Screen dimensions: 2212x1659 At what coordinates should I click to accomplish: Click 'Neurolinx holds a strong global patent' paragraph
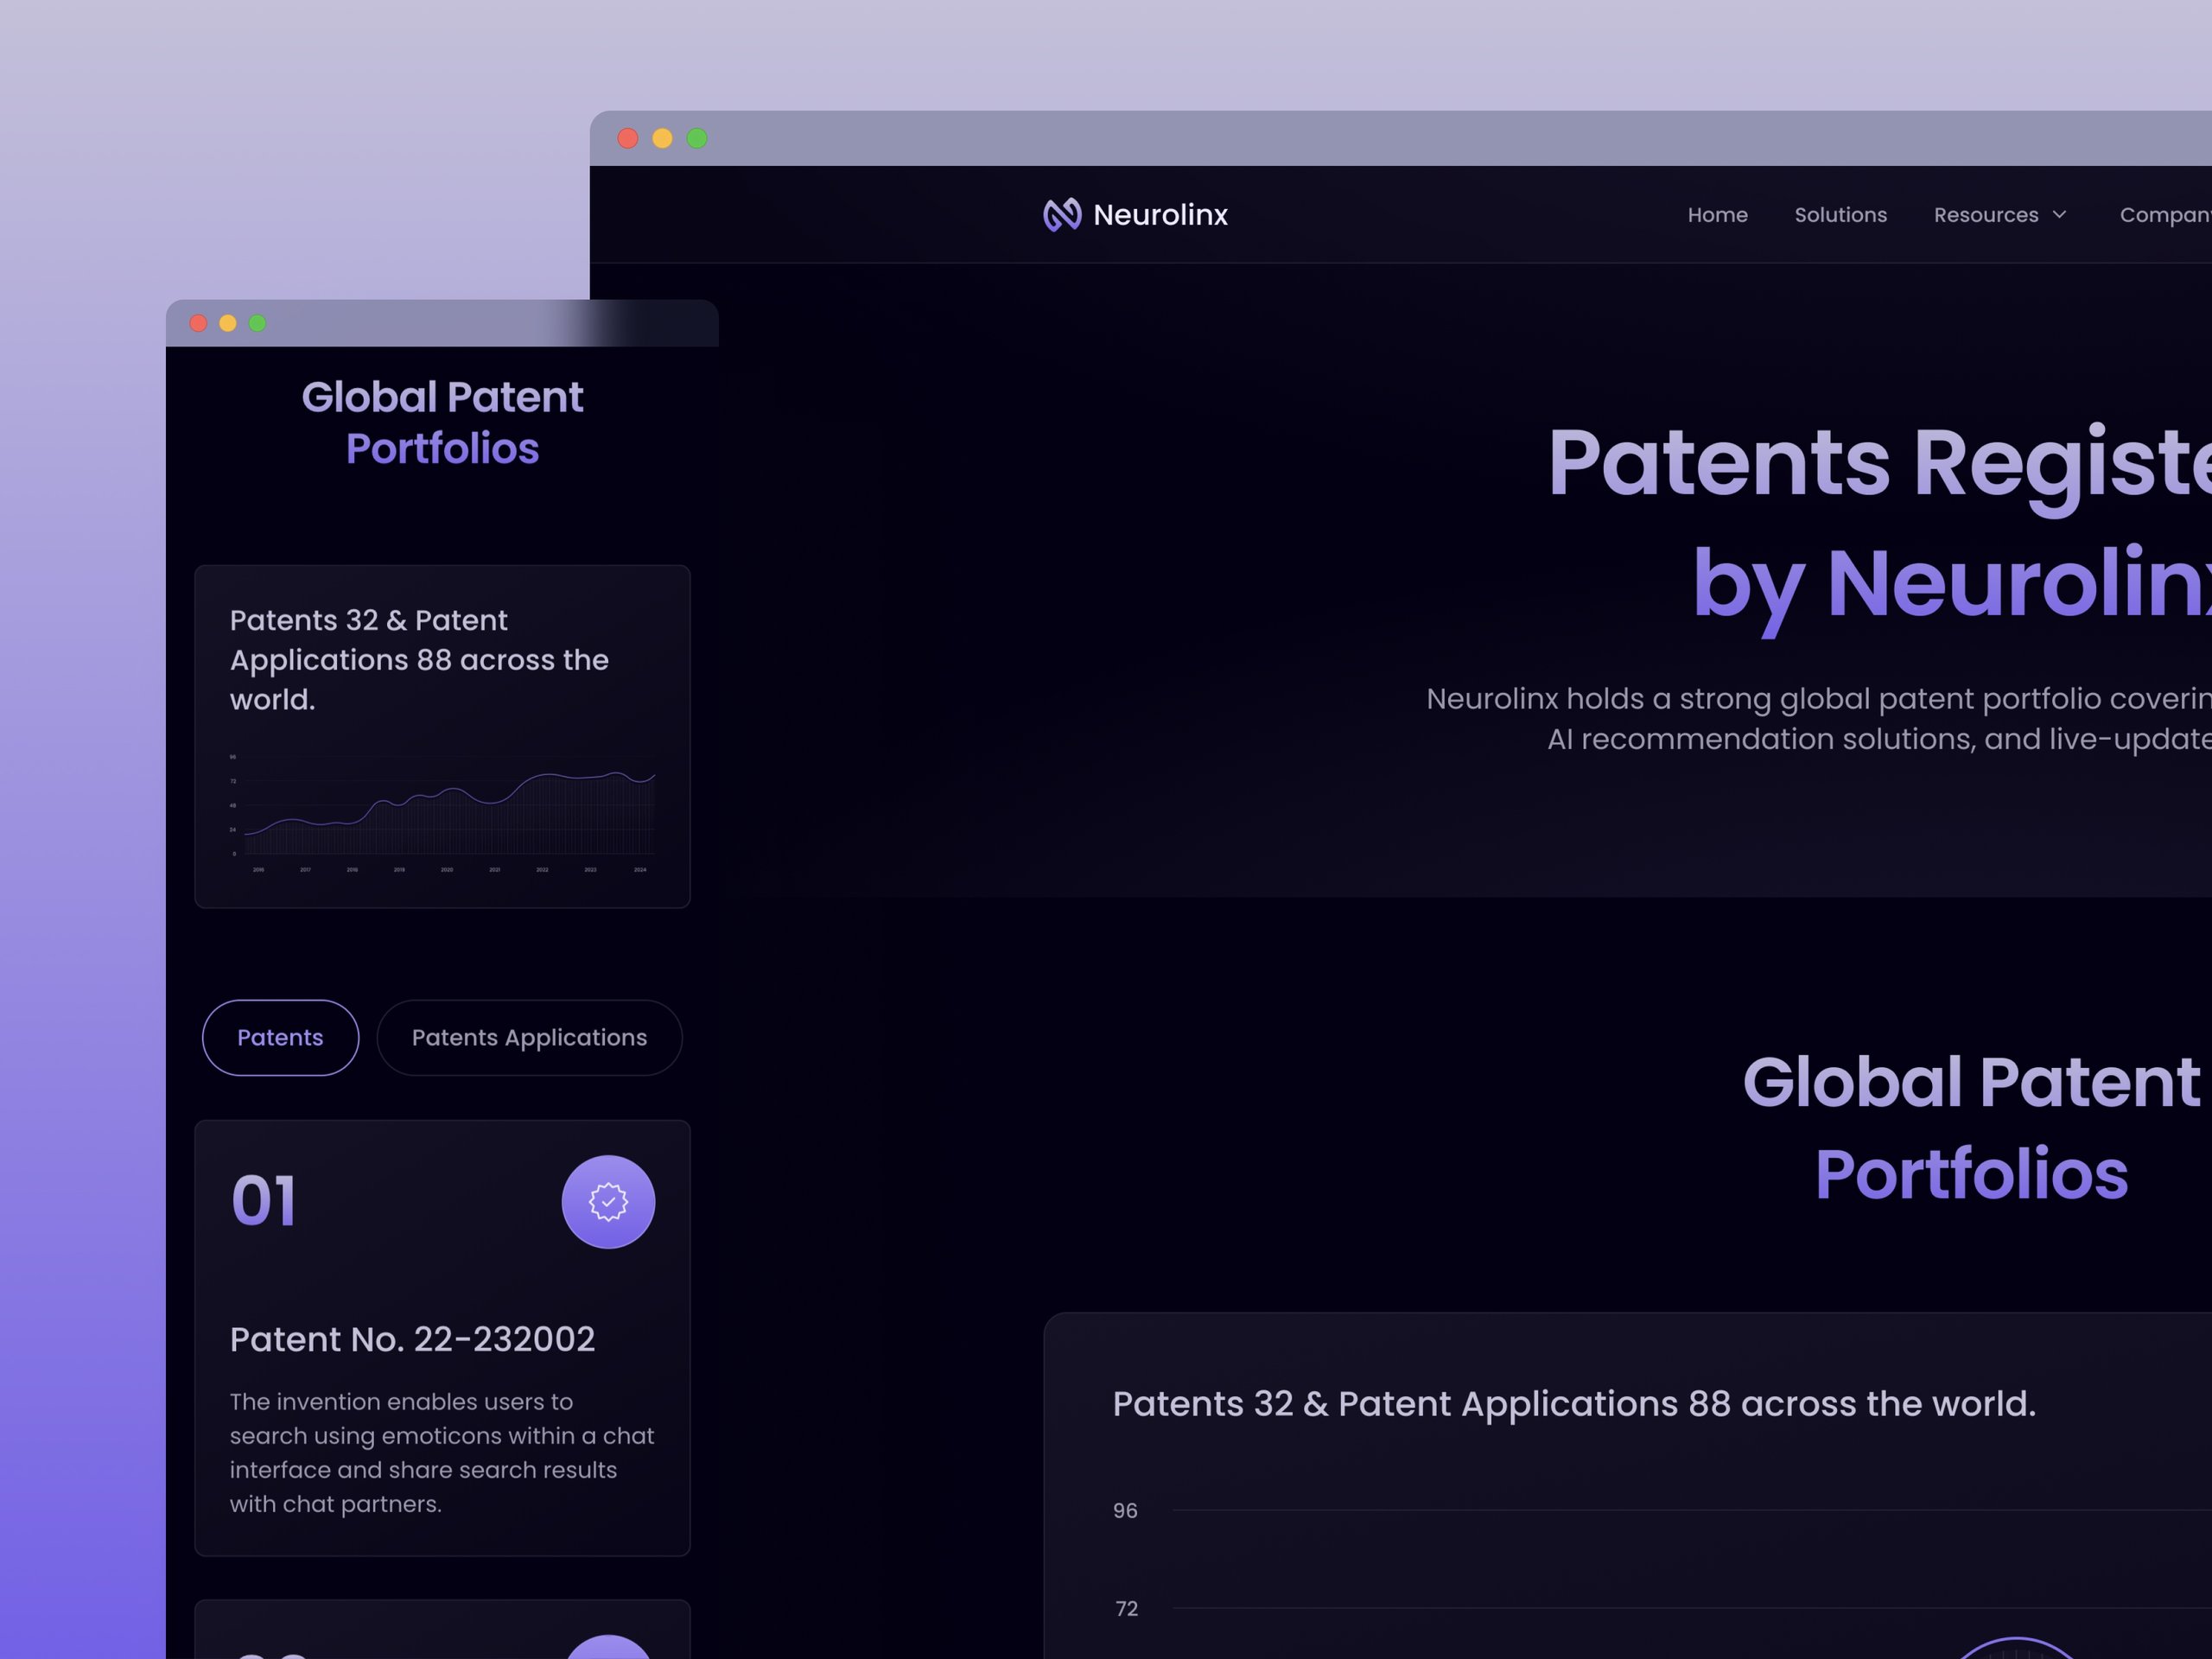coord(1819,719)
